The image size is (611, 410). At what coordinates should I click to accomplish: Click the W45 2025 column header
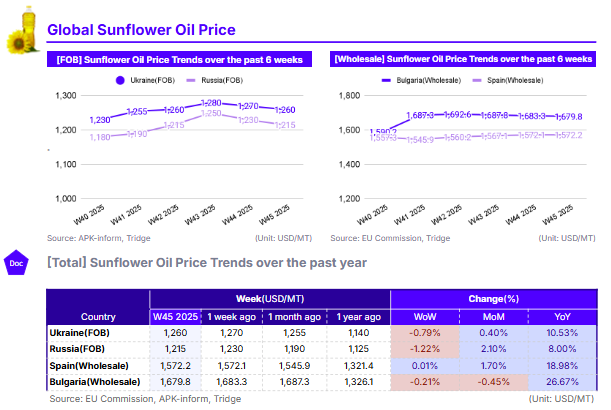pyautogui.click(x=176, y=317)
